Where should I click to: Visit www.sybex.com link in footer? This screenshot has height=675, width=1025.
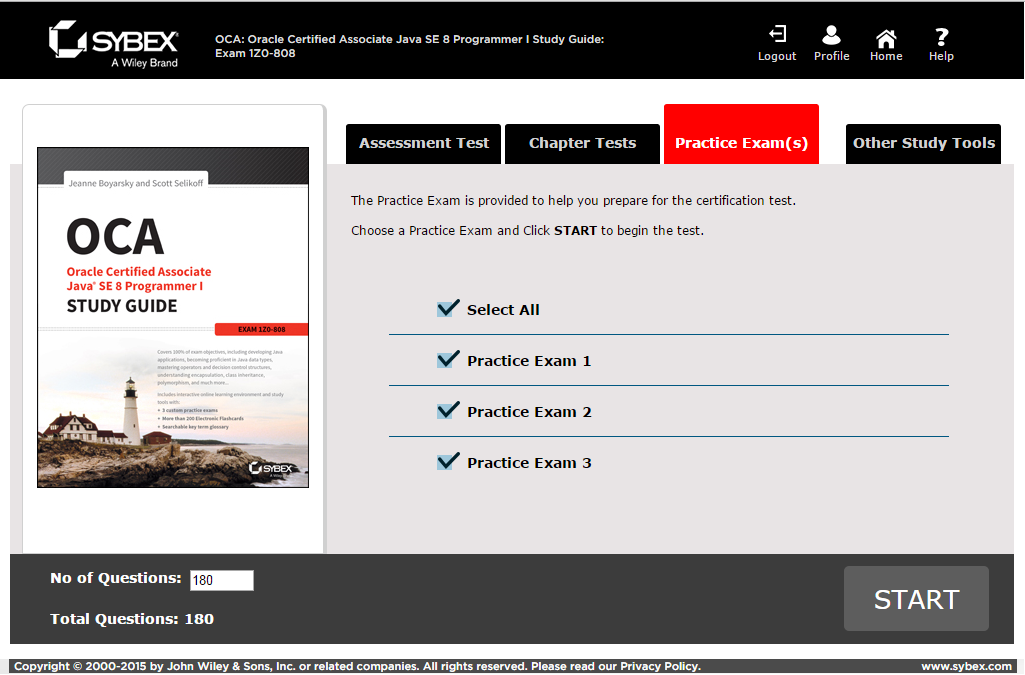coord(966,667)
